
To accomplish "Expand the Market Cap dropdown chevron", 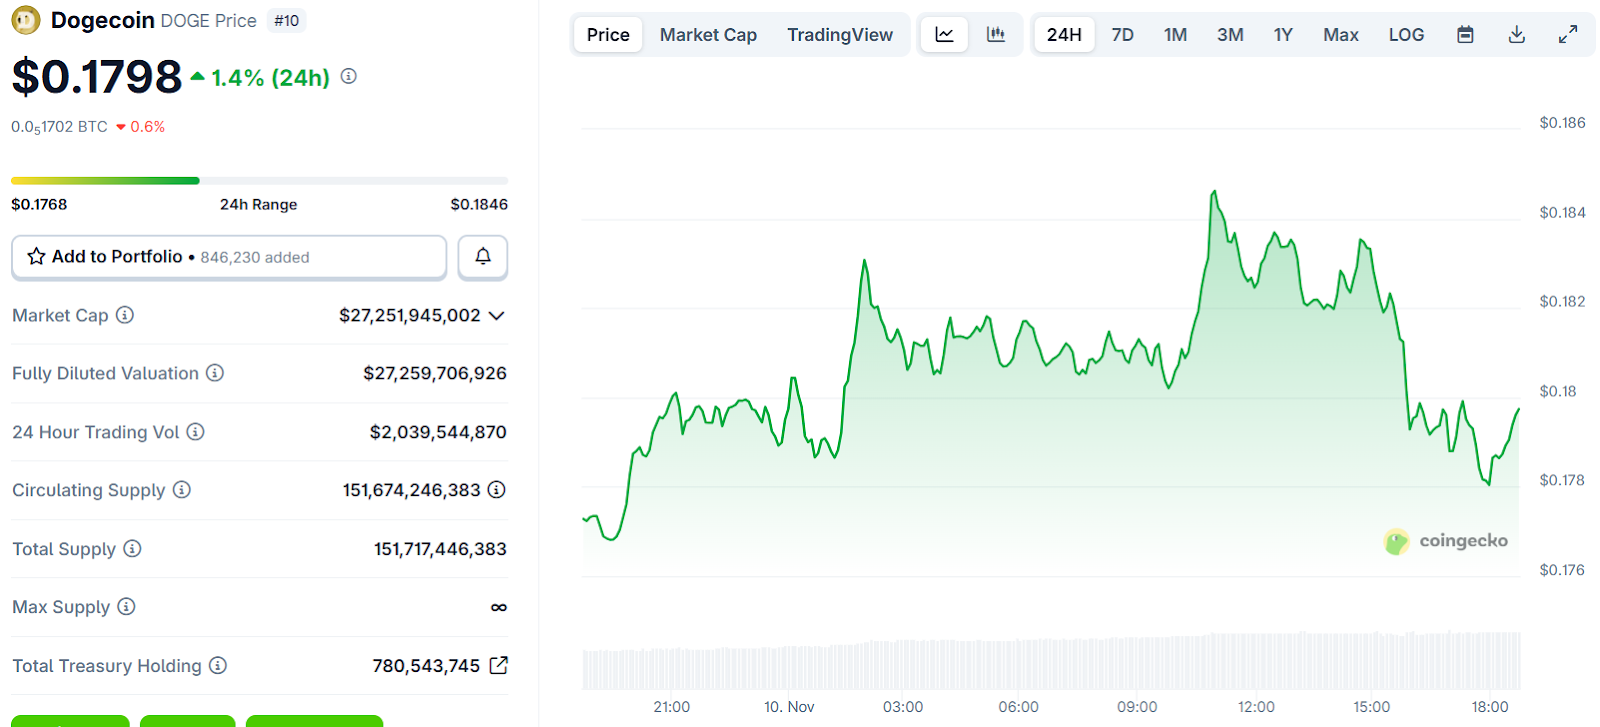I will click(x=497, y=316).
